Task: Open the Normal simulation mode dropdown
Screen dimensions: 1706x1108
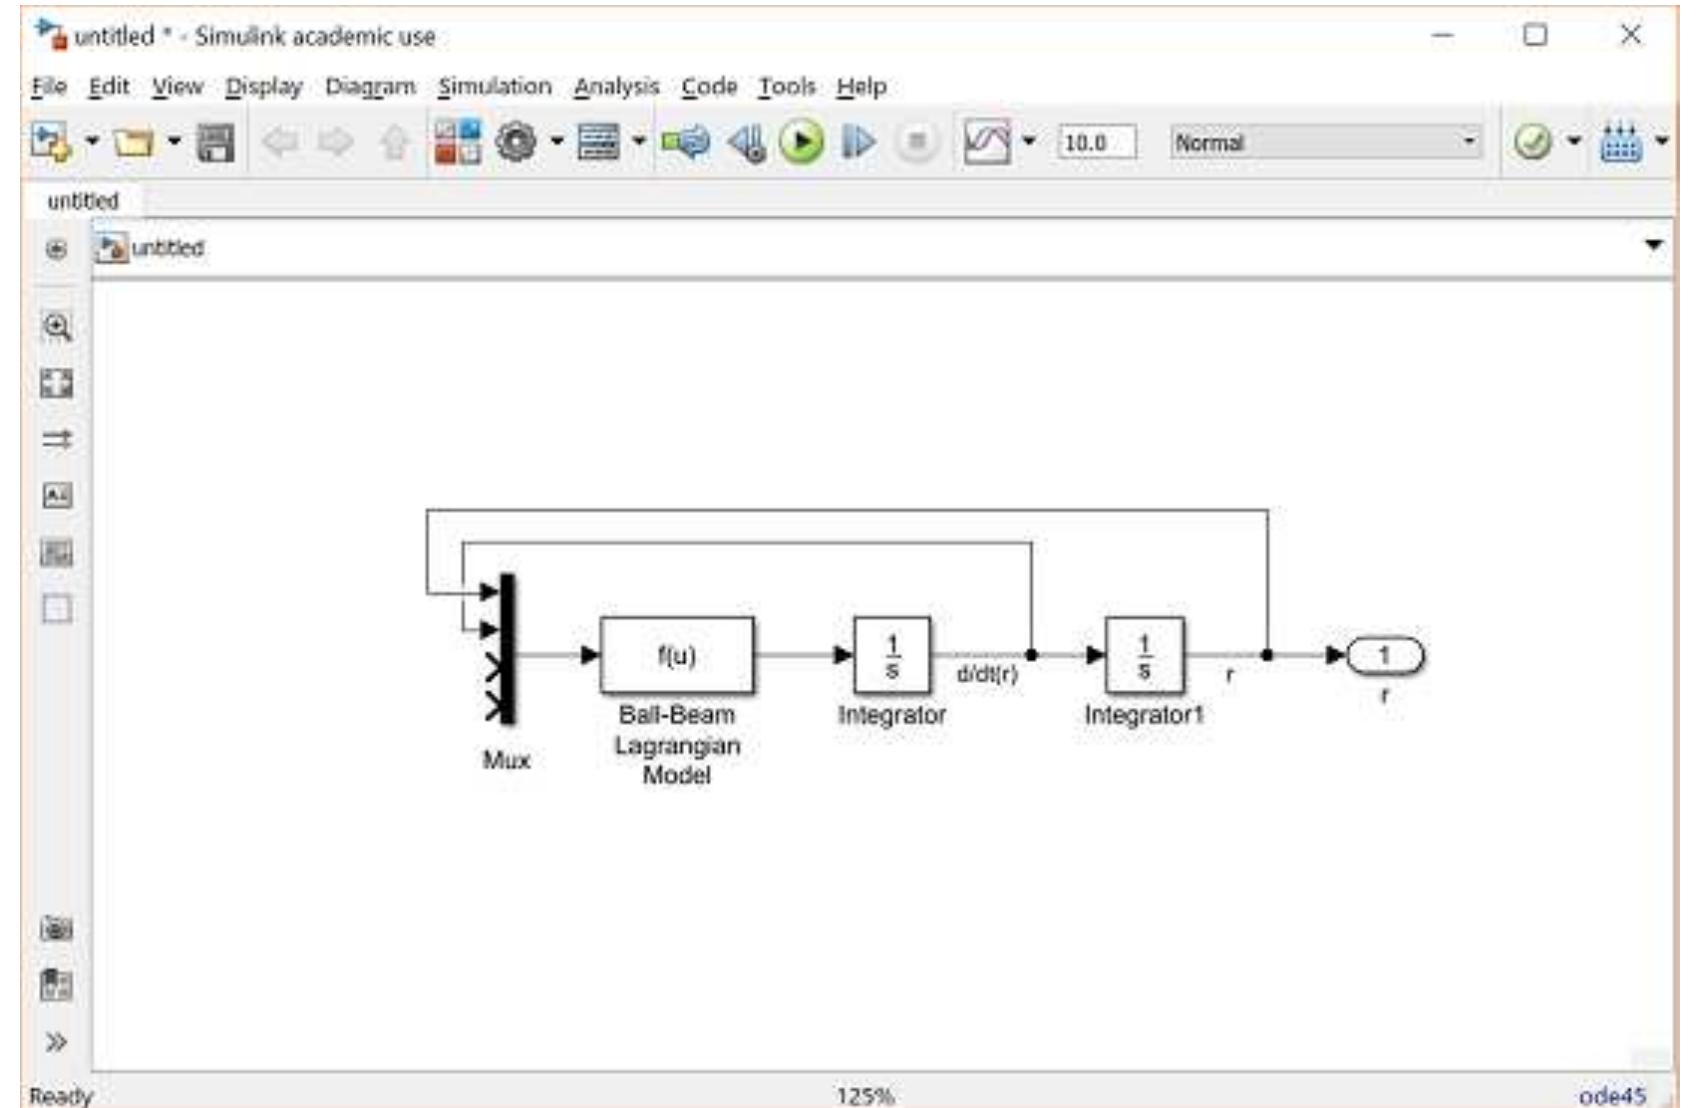Action: pyautogui.click(x=1326, y=142)
